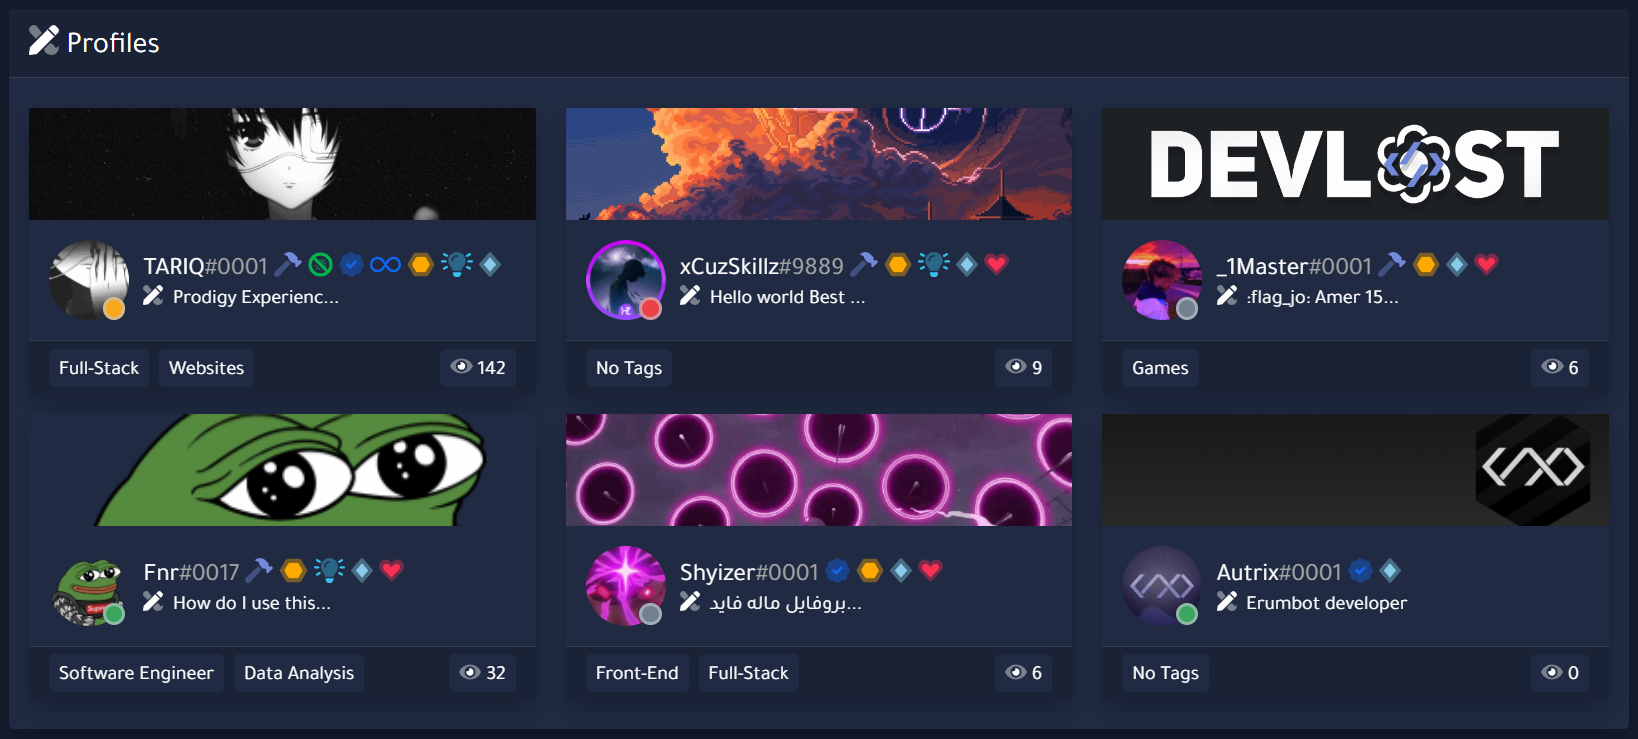Click the blue infinity badge on TARIQ's profile

coord(385,265)
